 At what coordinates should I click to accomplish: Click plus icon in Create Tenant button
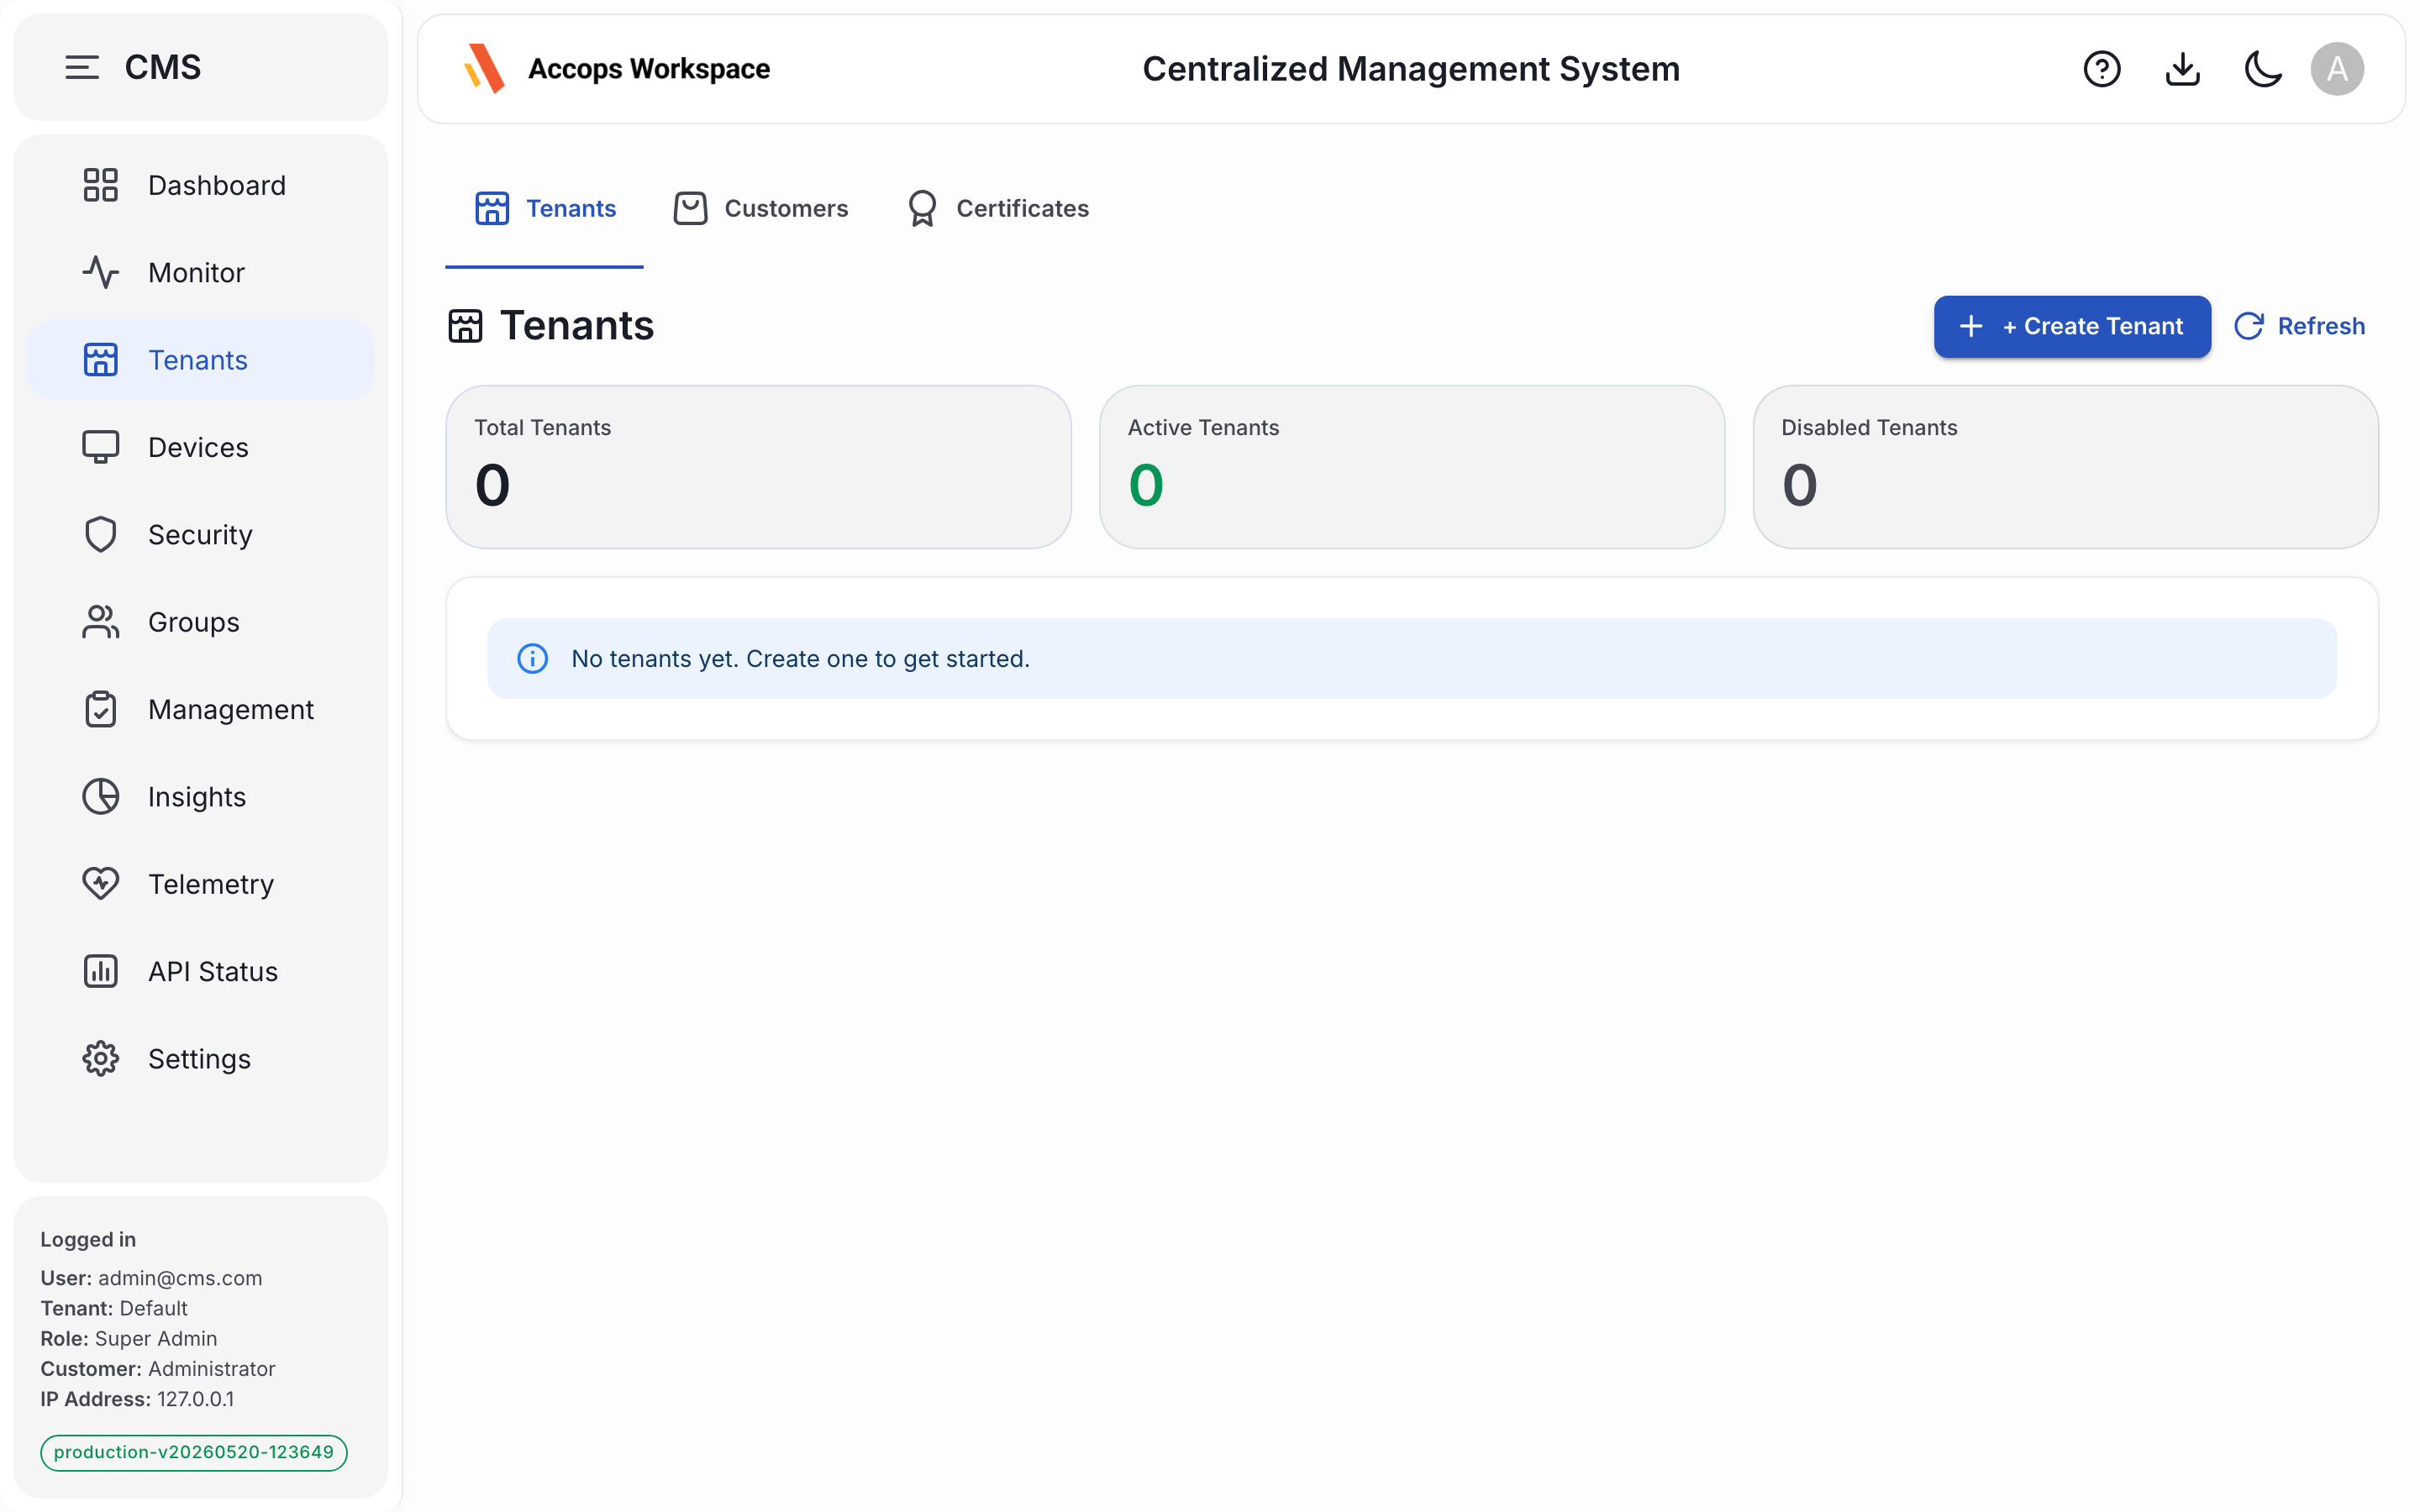coord(1970,326)
